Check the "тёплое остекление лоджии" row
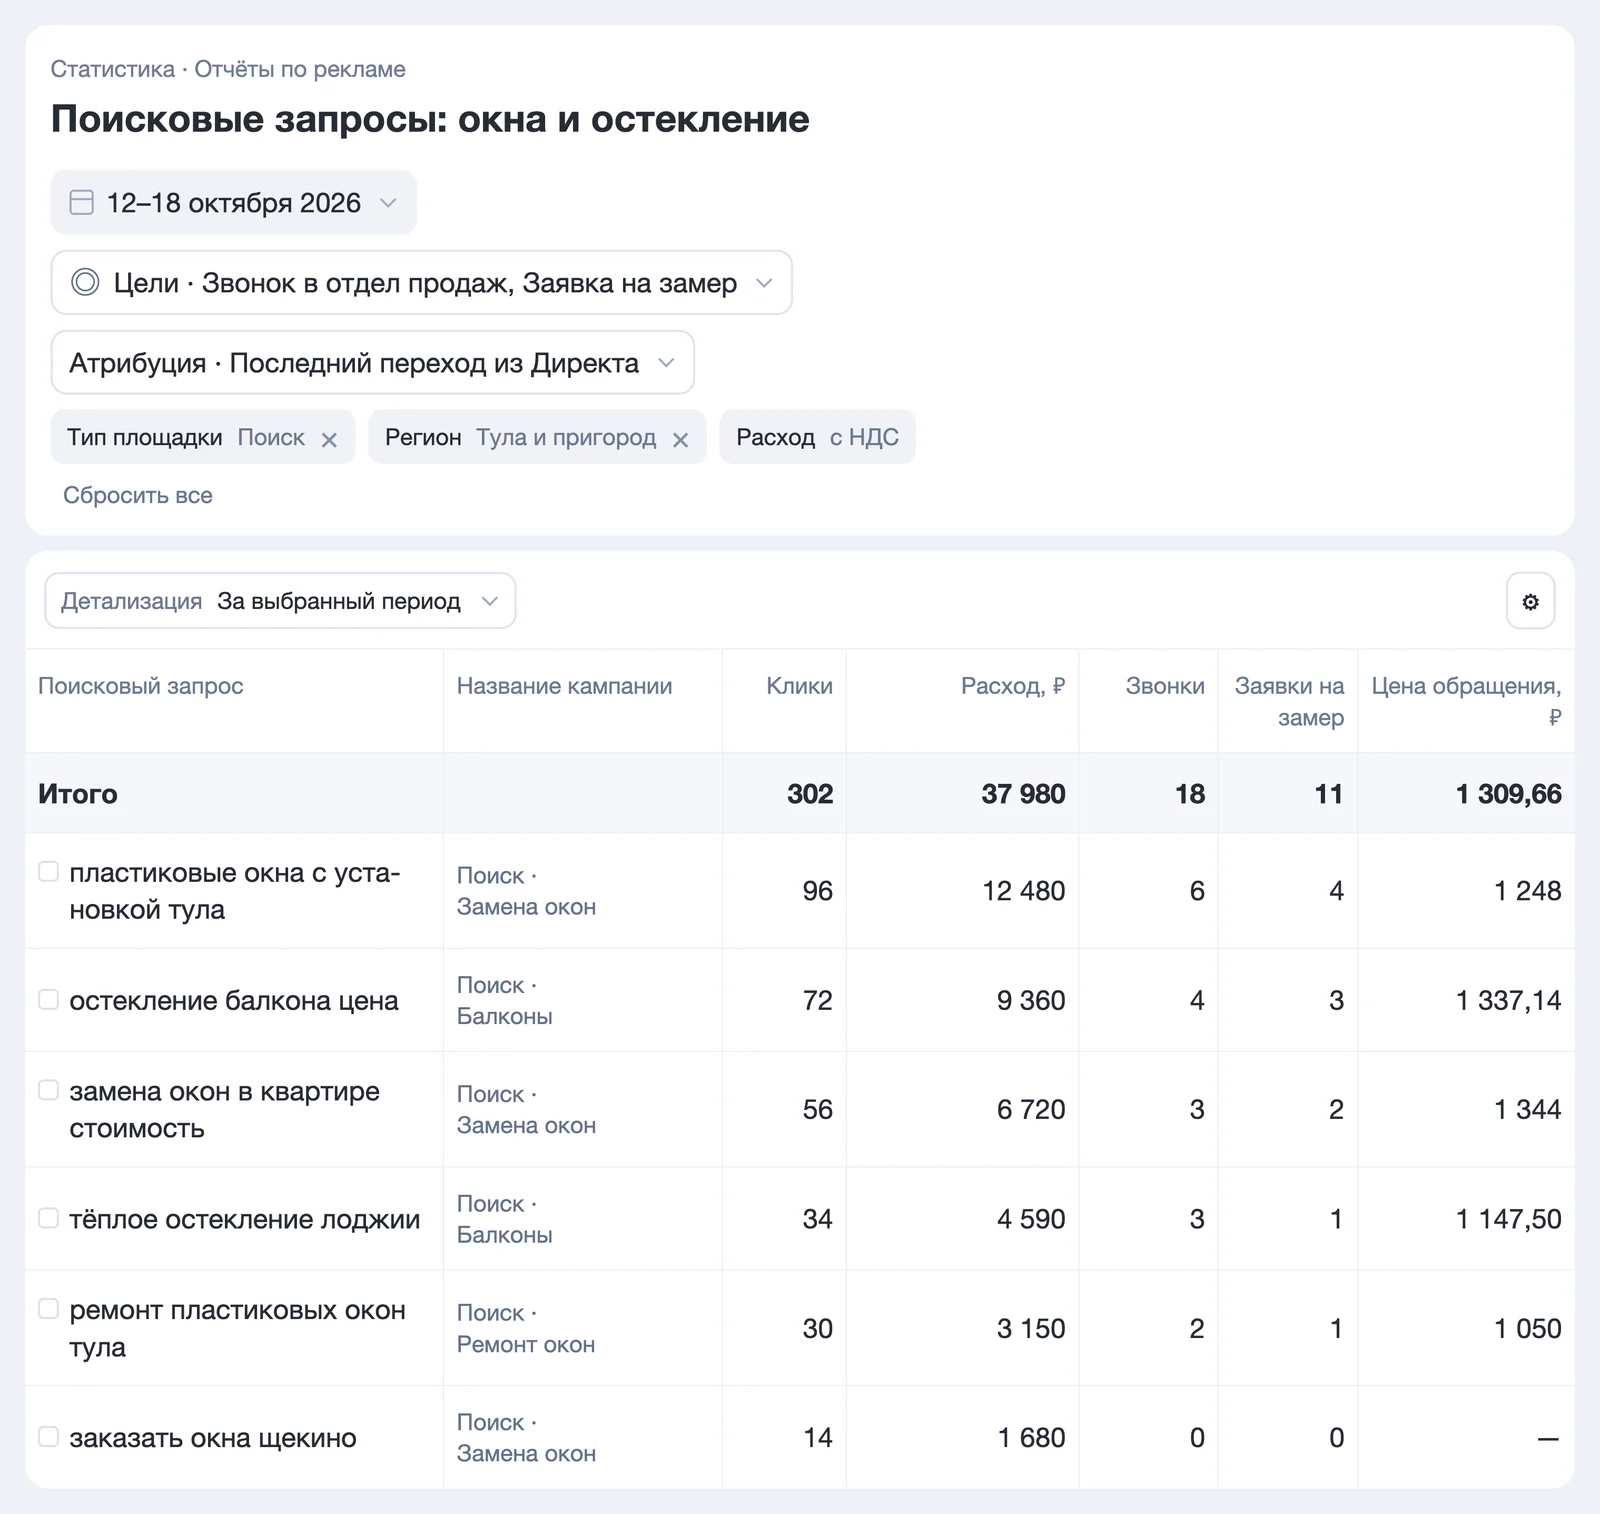Image resolution: width=1600 pixels, height=1514 pixels. click(48, 1218)
